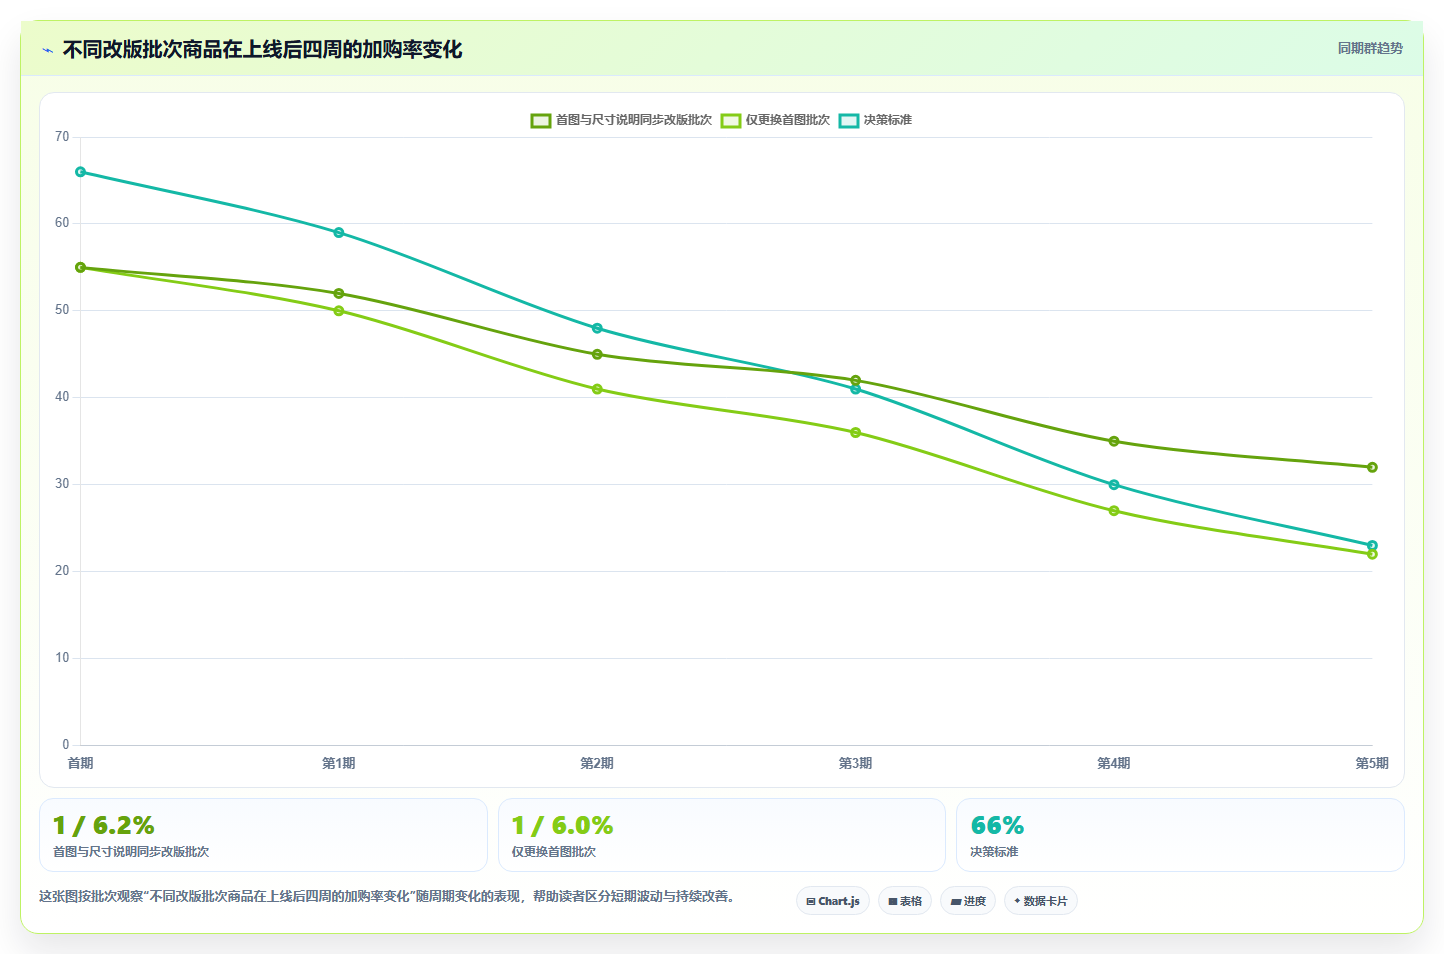Click the 10 y-axis tick label
The image size is (1444, 954).
click(62, 658)
